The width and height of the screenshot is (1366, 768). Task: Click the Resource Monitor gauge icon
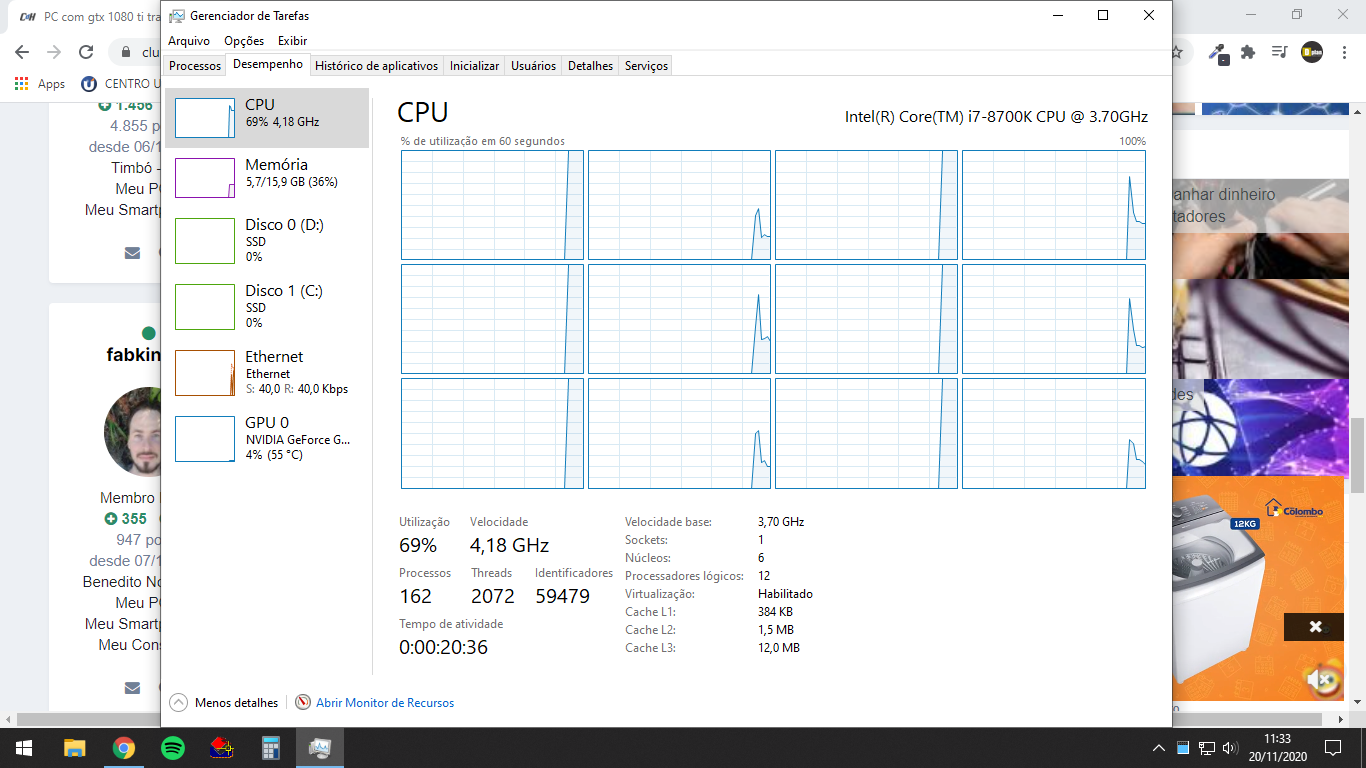tap(303, 703)
